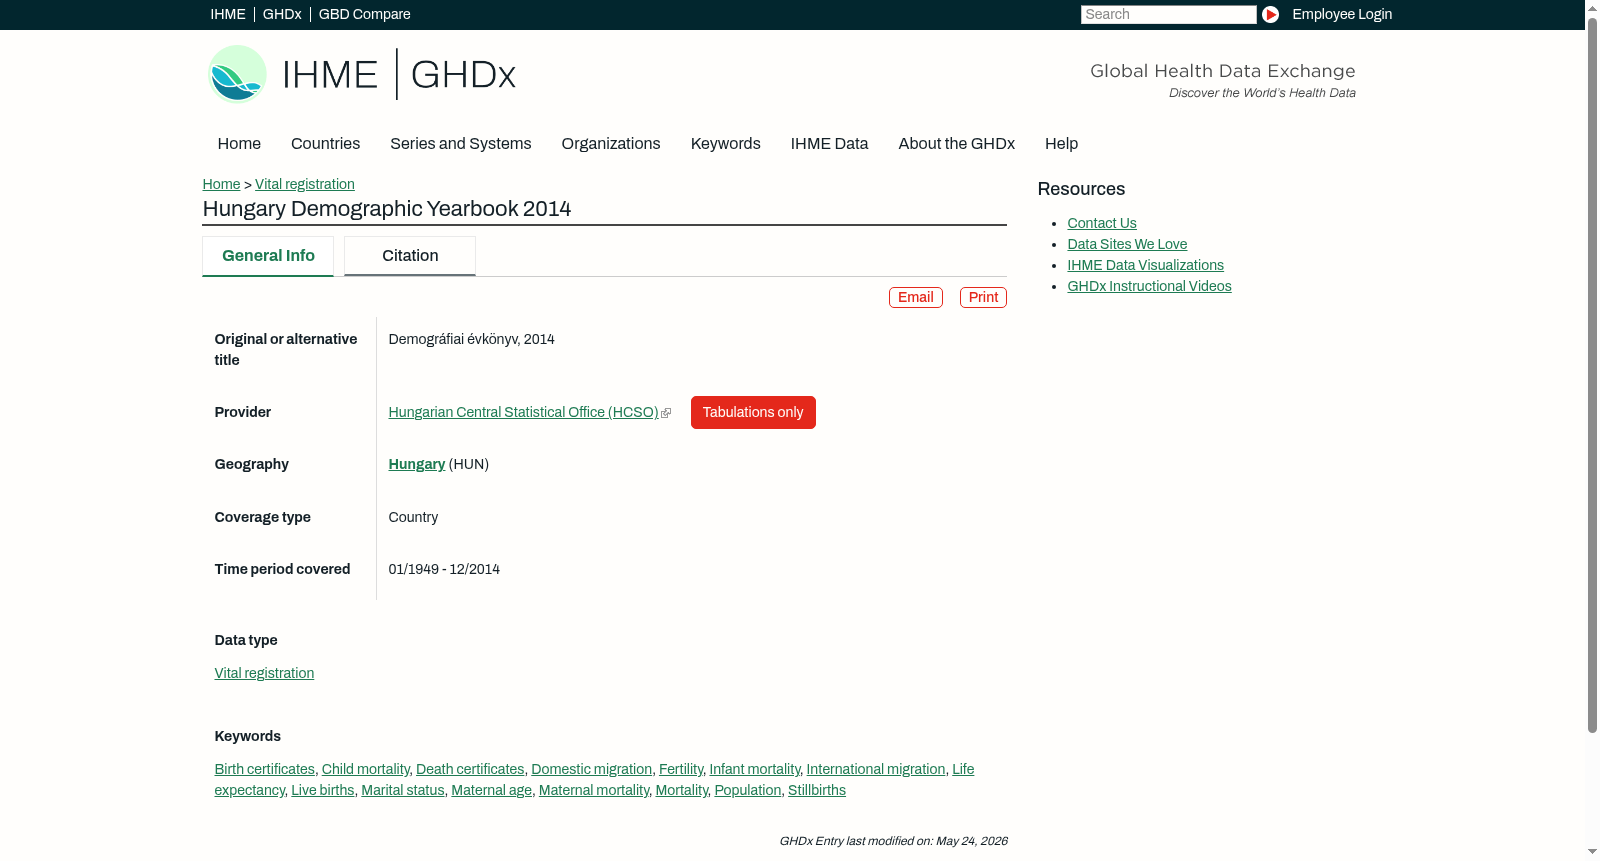The image size is (1600, 861).
Task: Open IHME Data menu item
Action: [829, 144]
